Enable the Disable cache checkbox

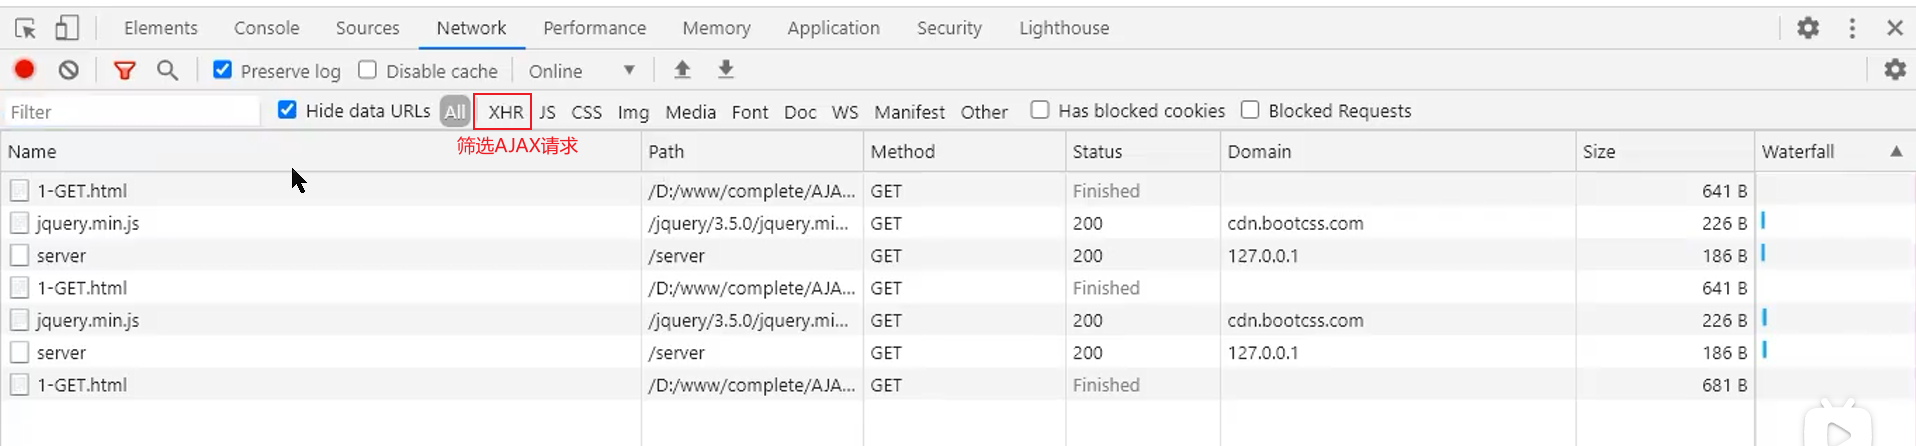[368, 70]
